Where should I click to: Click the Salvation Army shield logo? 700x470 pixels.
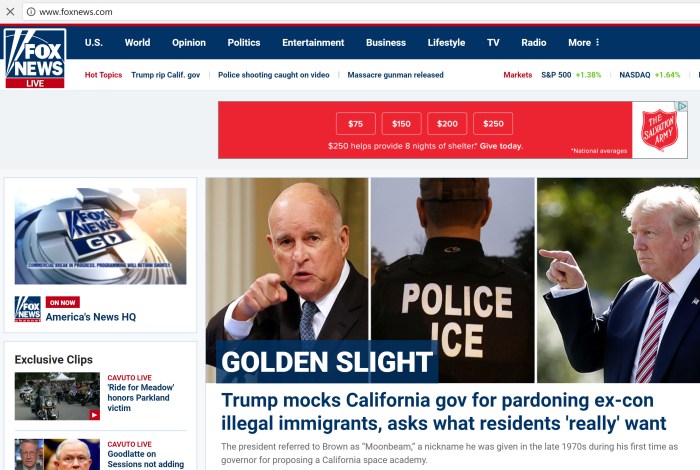click(659, 130)
